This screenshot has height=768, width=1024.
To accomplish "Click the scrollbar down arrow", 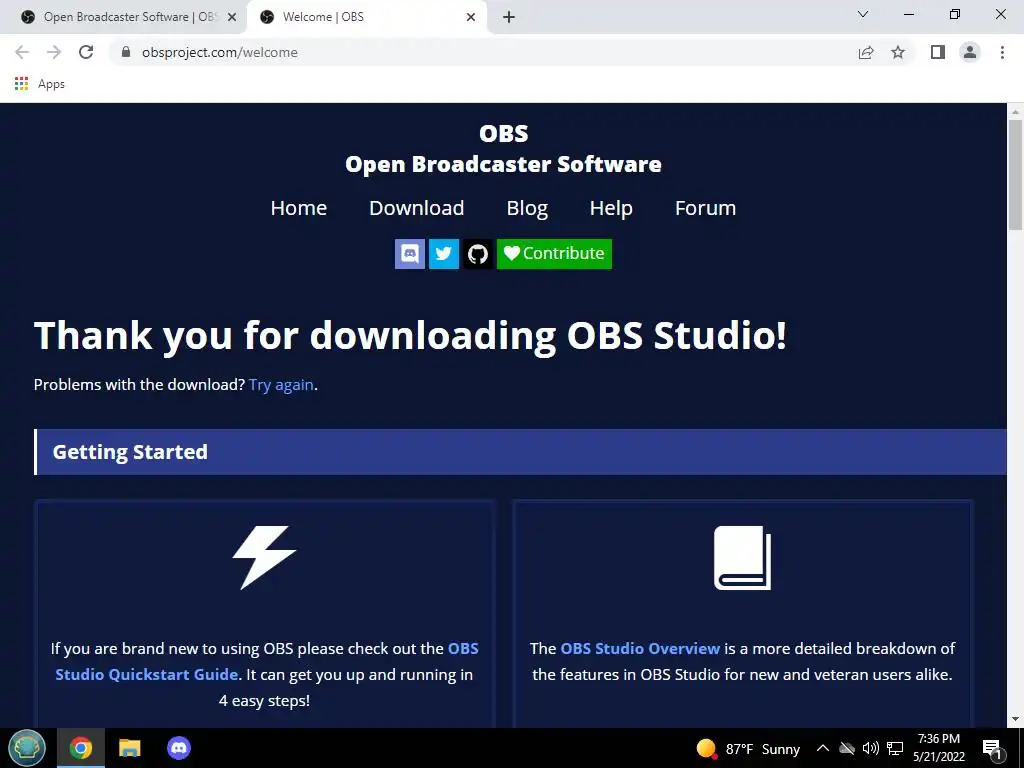I will point(1015,719).
